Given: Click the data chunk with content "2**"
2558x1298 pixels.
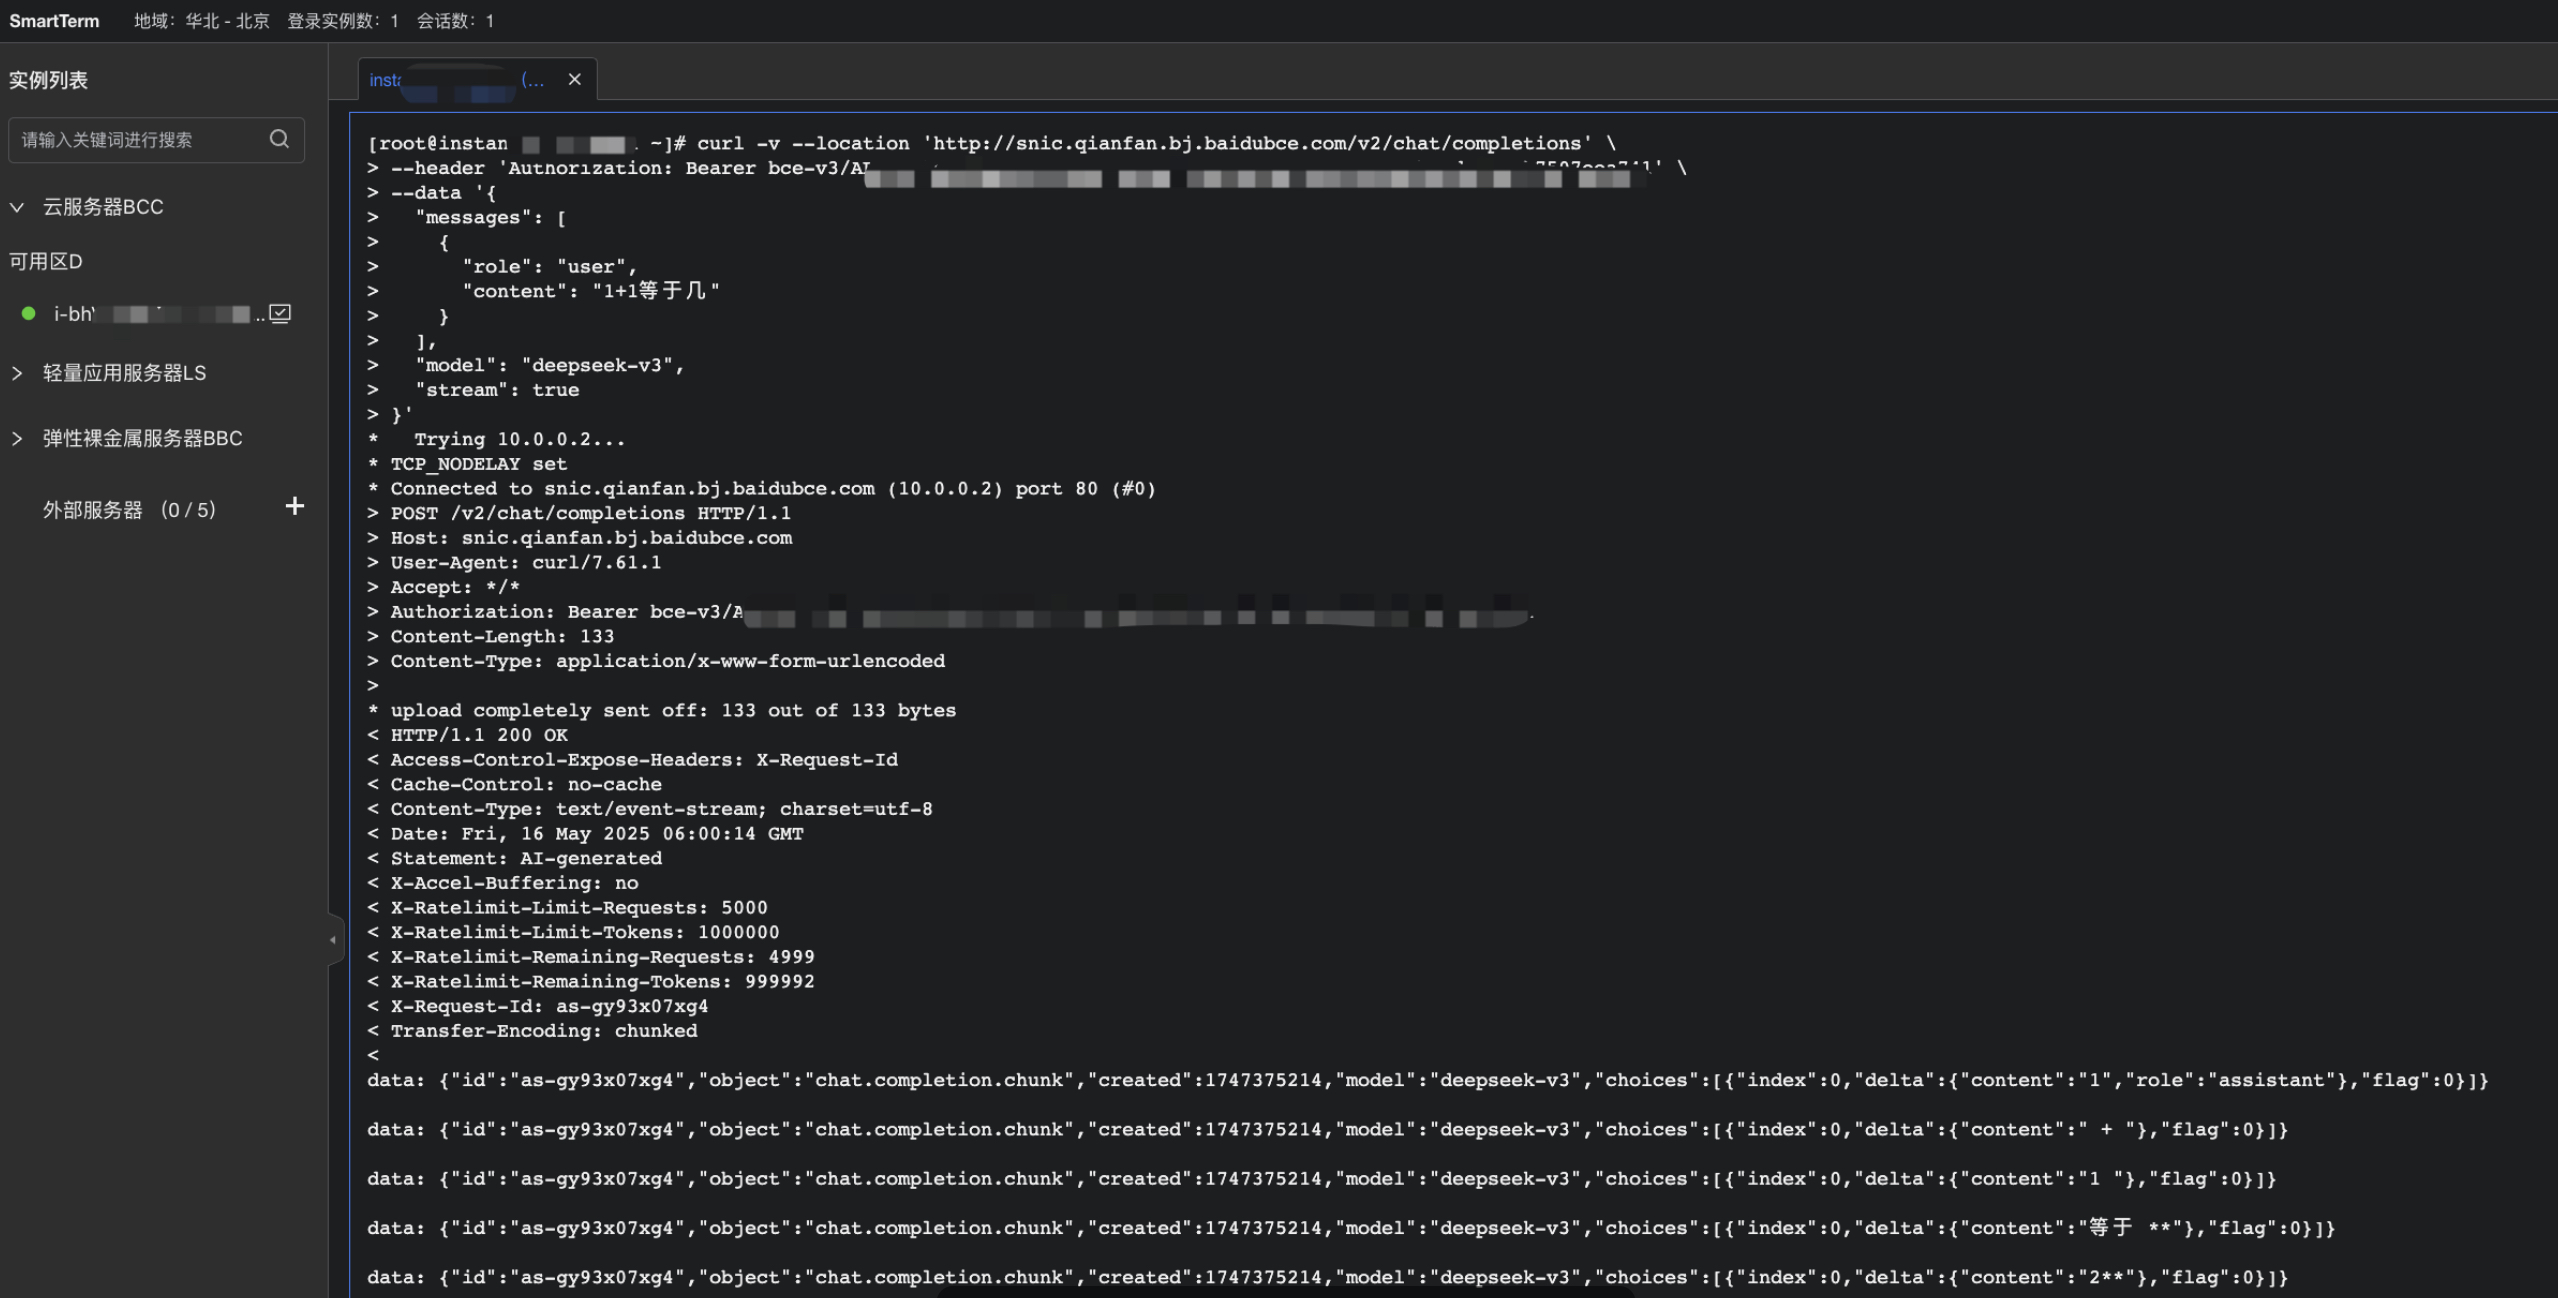Looking at the screenshot, I should pyautogui.click(x=1328, y=1278).
